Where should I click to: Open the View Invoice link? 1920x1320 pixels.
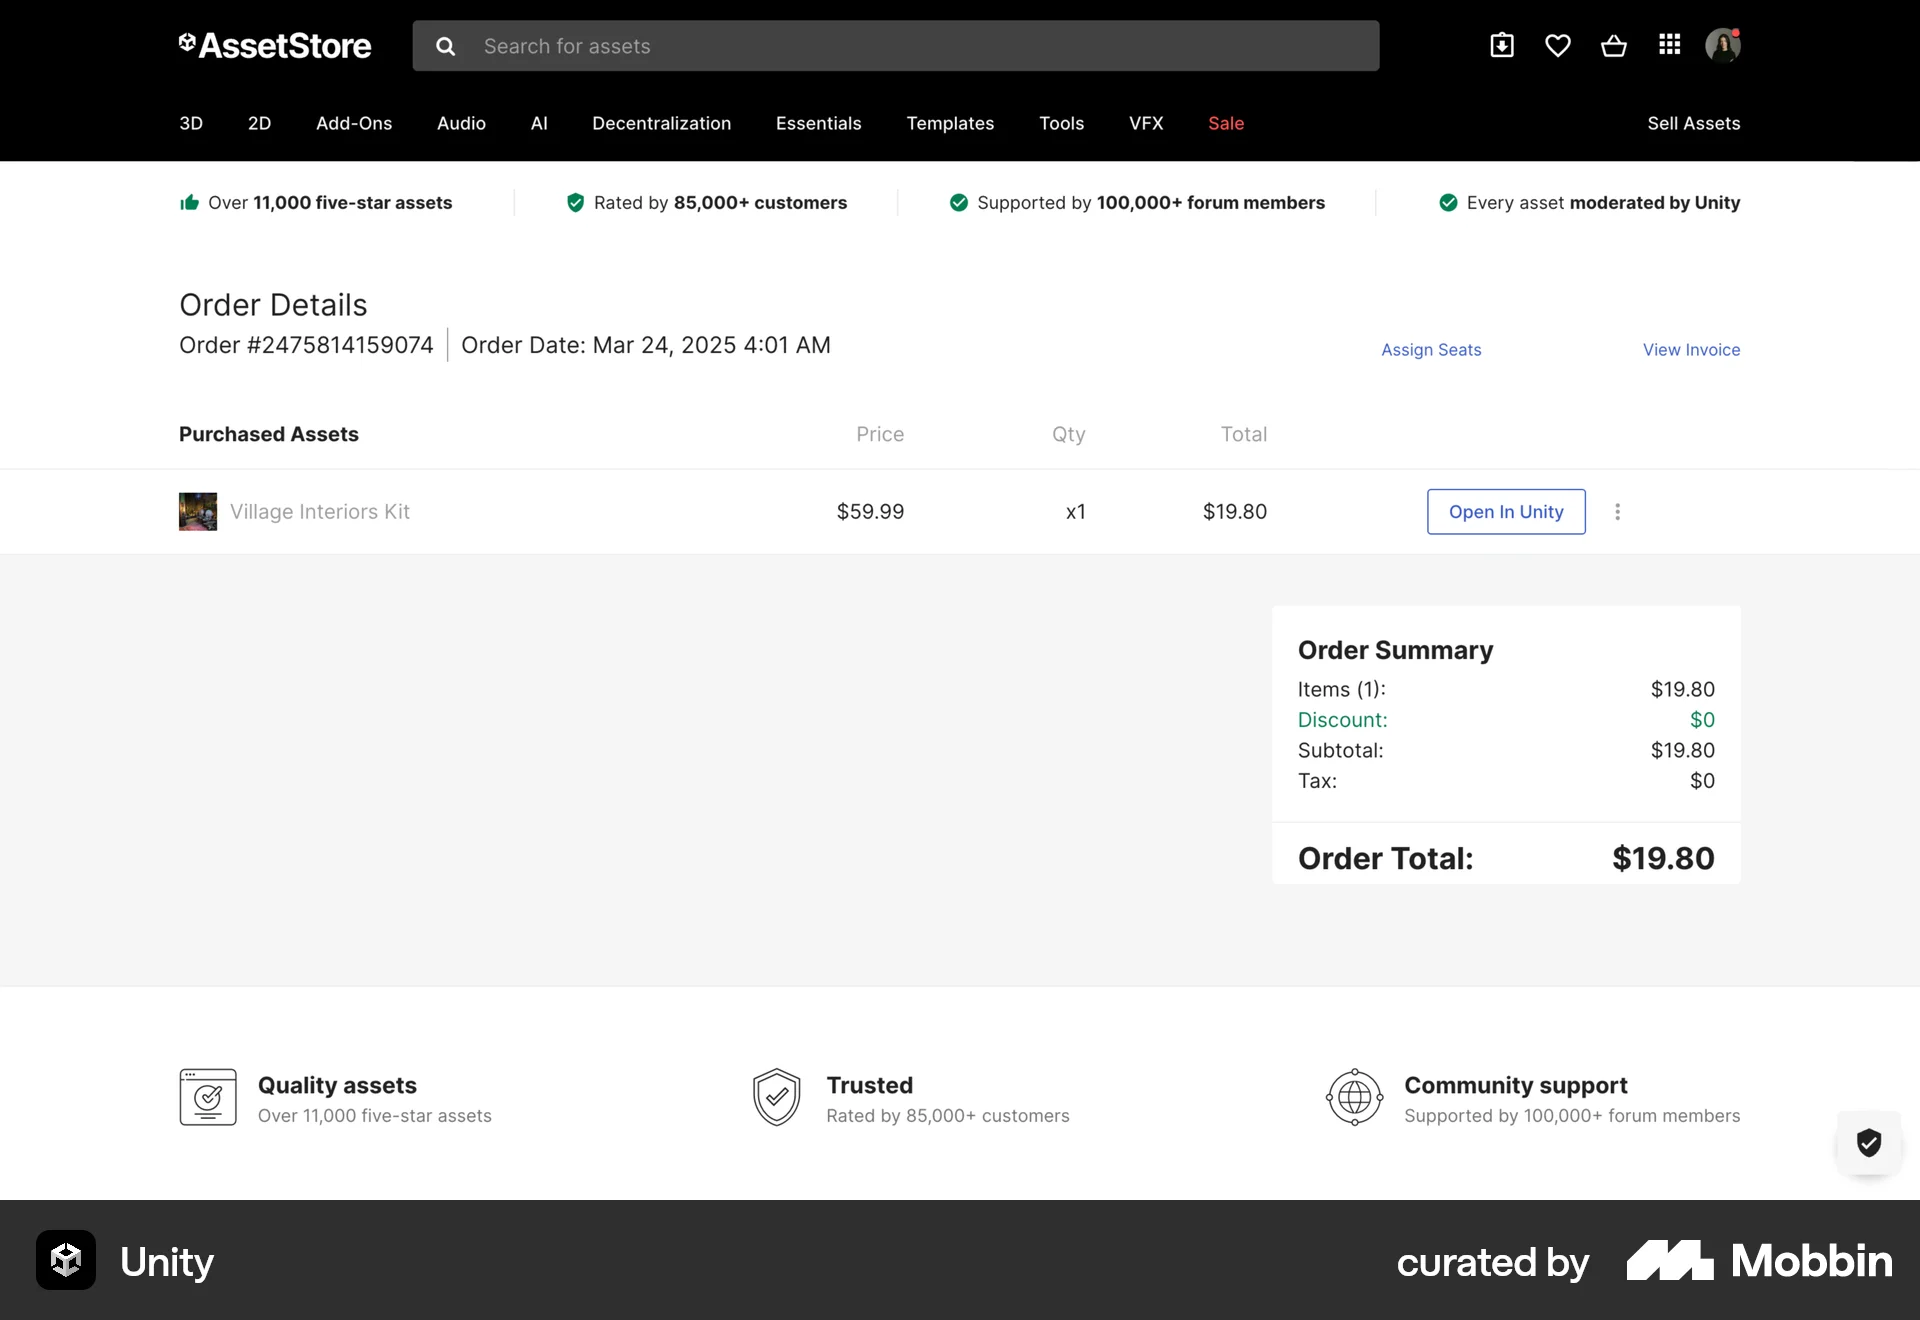coord(1691,349)
